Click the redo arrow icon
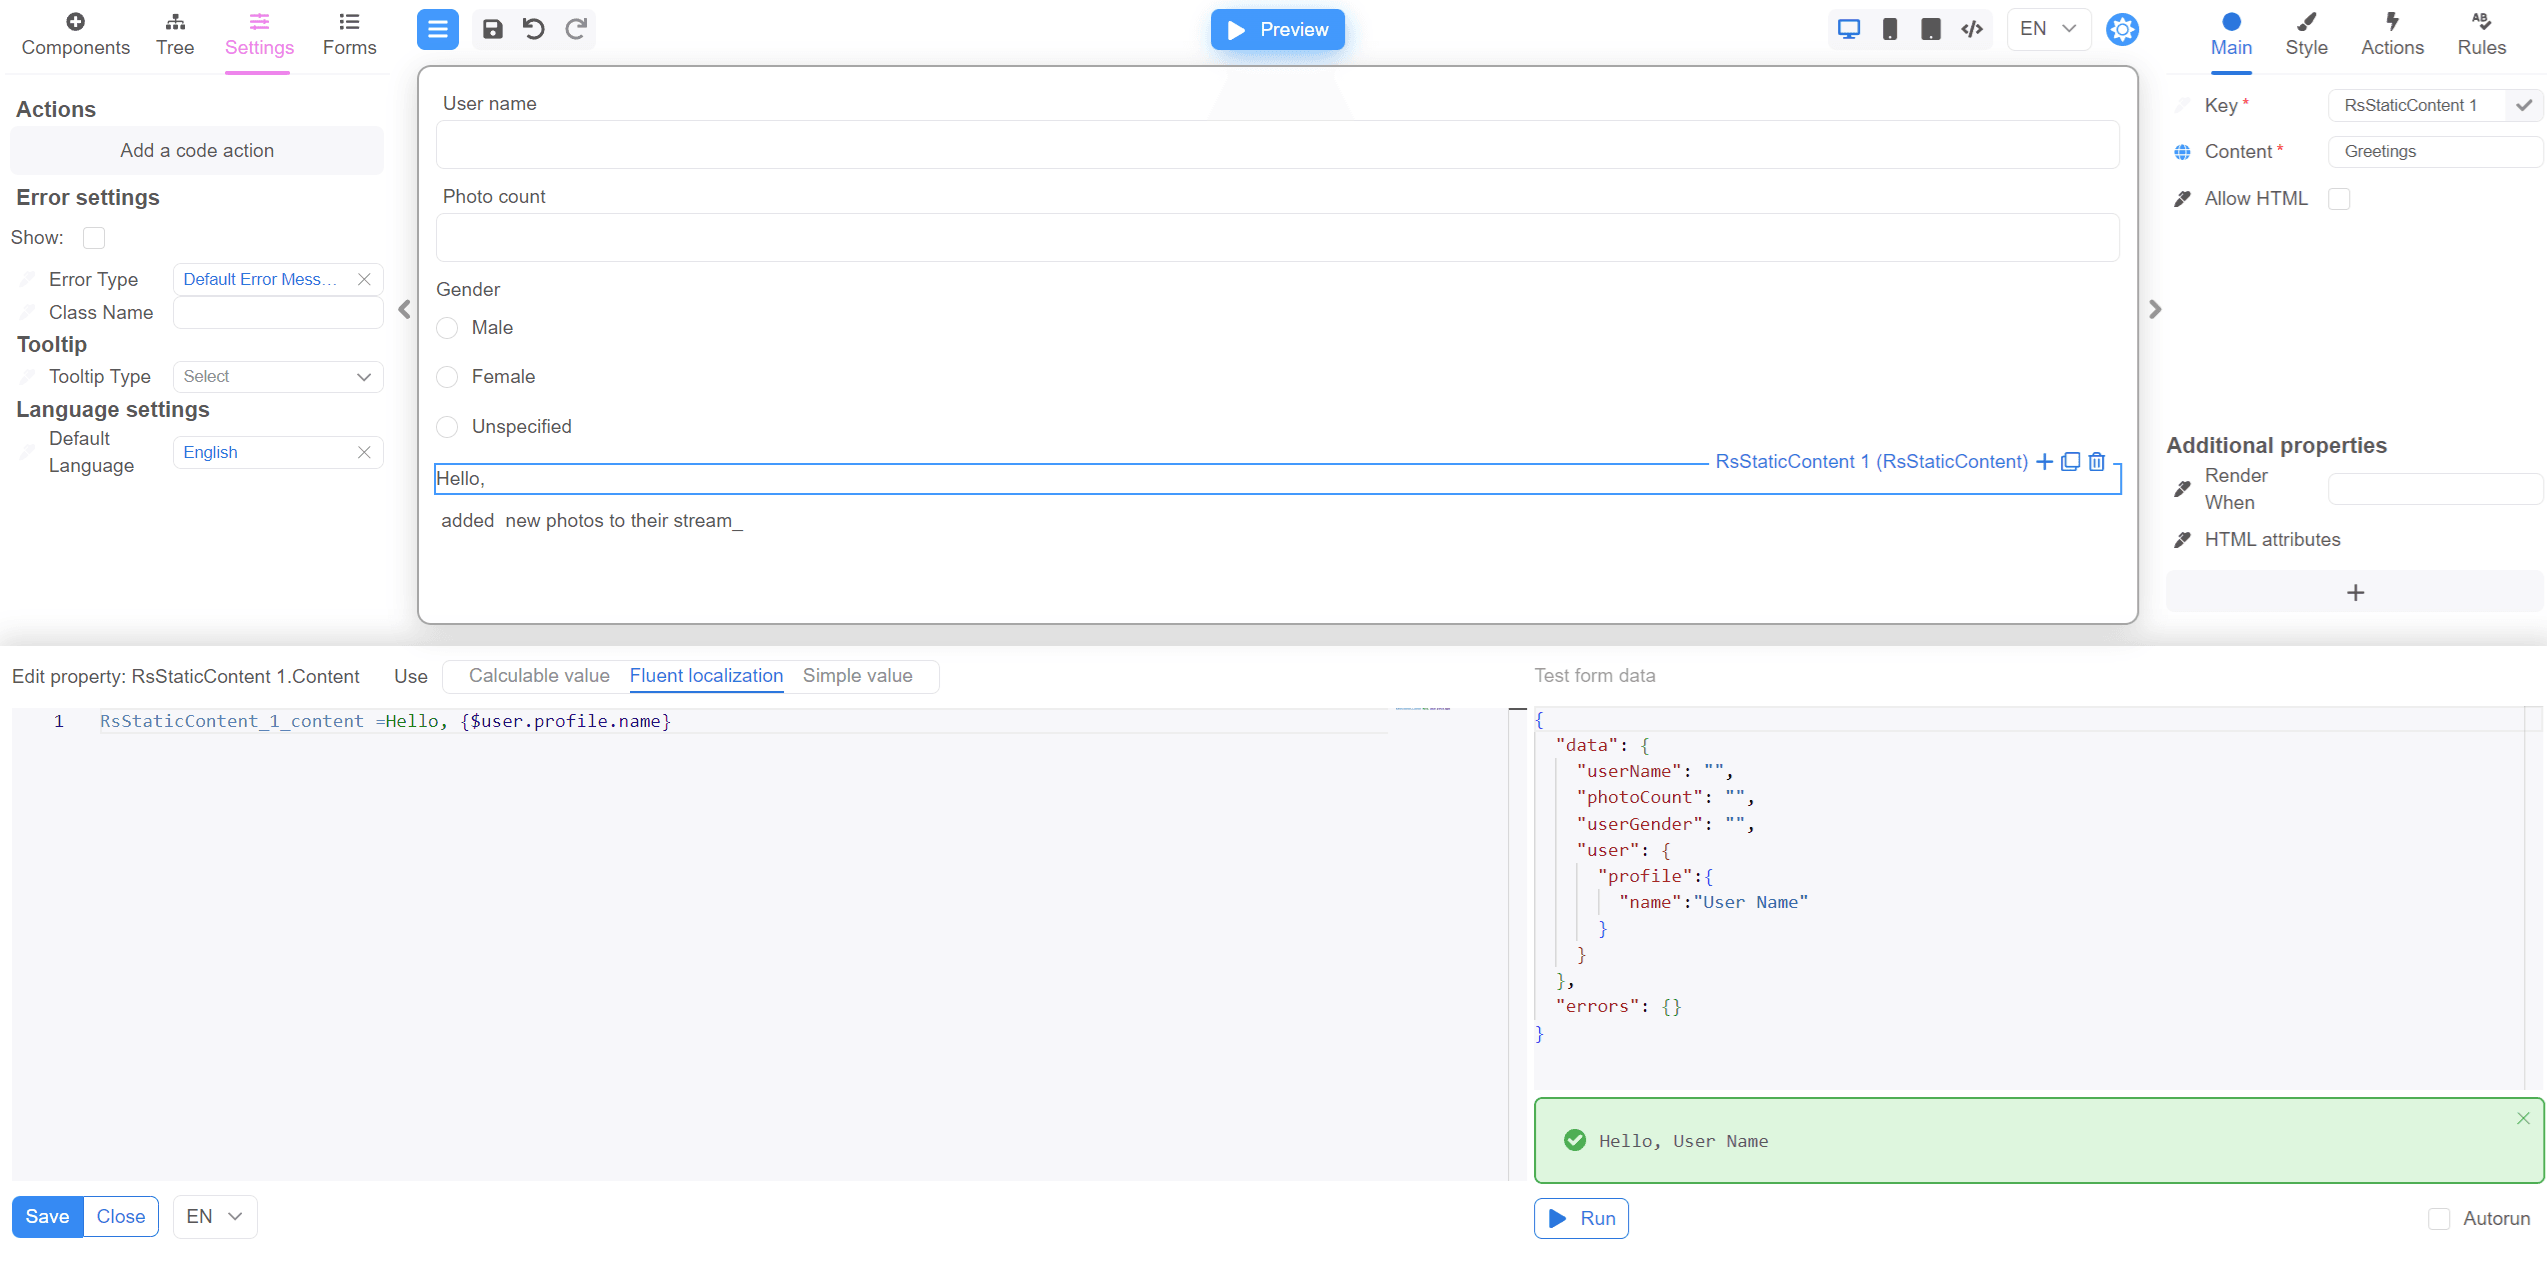The width and height of the screenshot is (2547, 1262). 576,29
